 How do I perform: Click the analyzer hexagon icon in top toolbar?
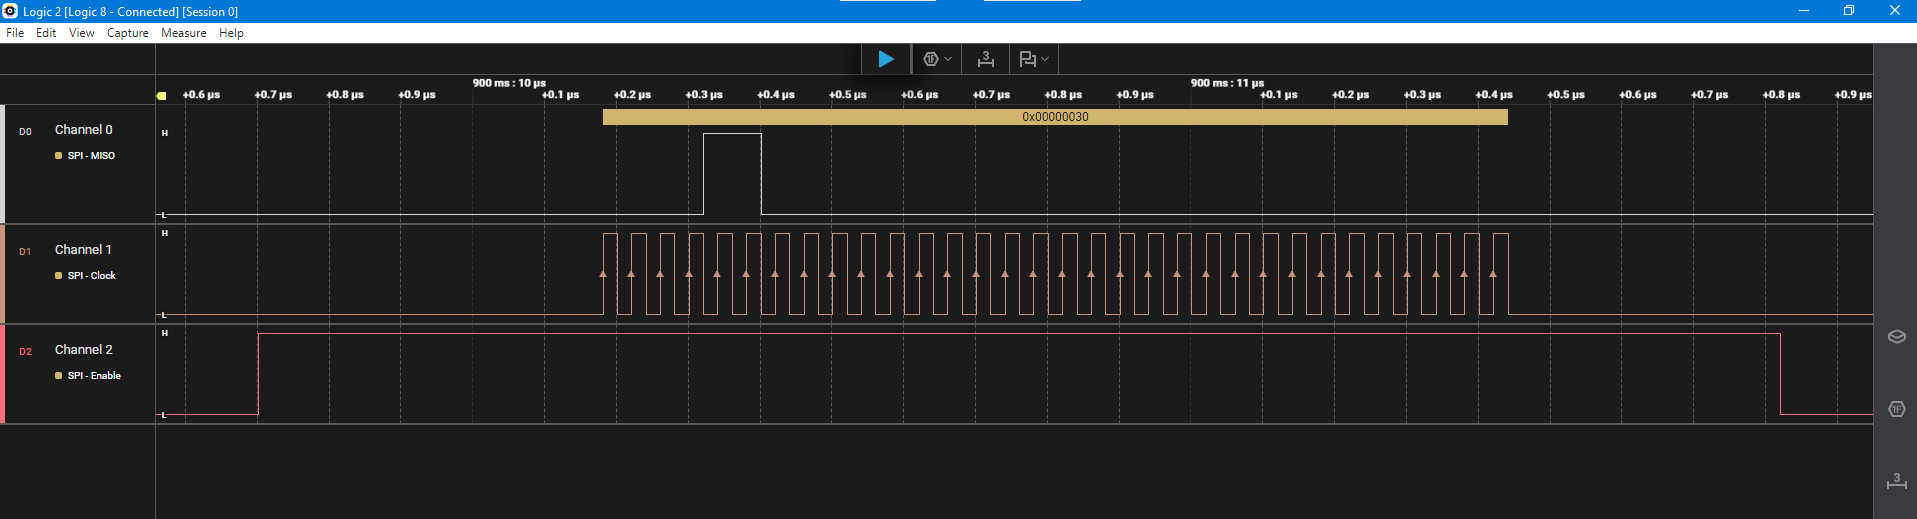pos(930,59)
